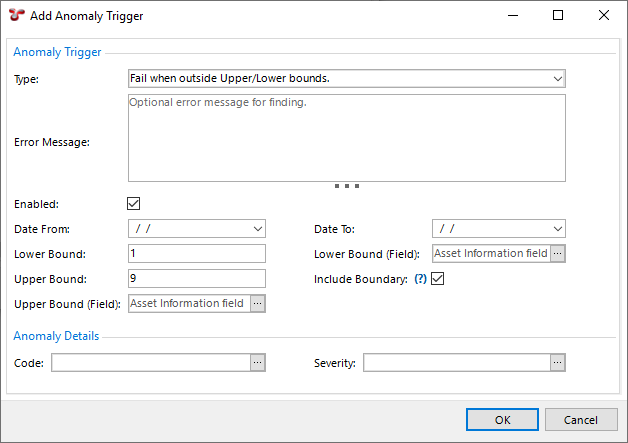Click inside the Severity text field
Viewport: 628px width, 443px height.
pos(456,363)
